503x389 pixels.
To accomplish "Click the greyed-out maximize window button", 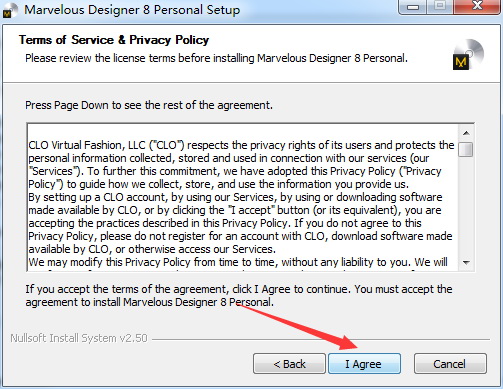I will pyautogui.click(x=440, y=6).
